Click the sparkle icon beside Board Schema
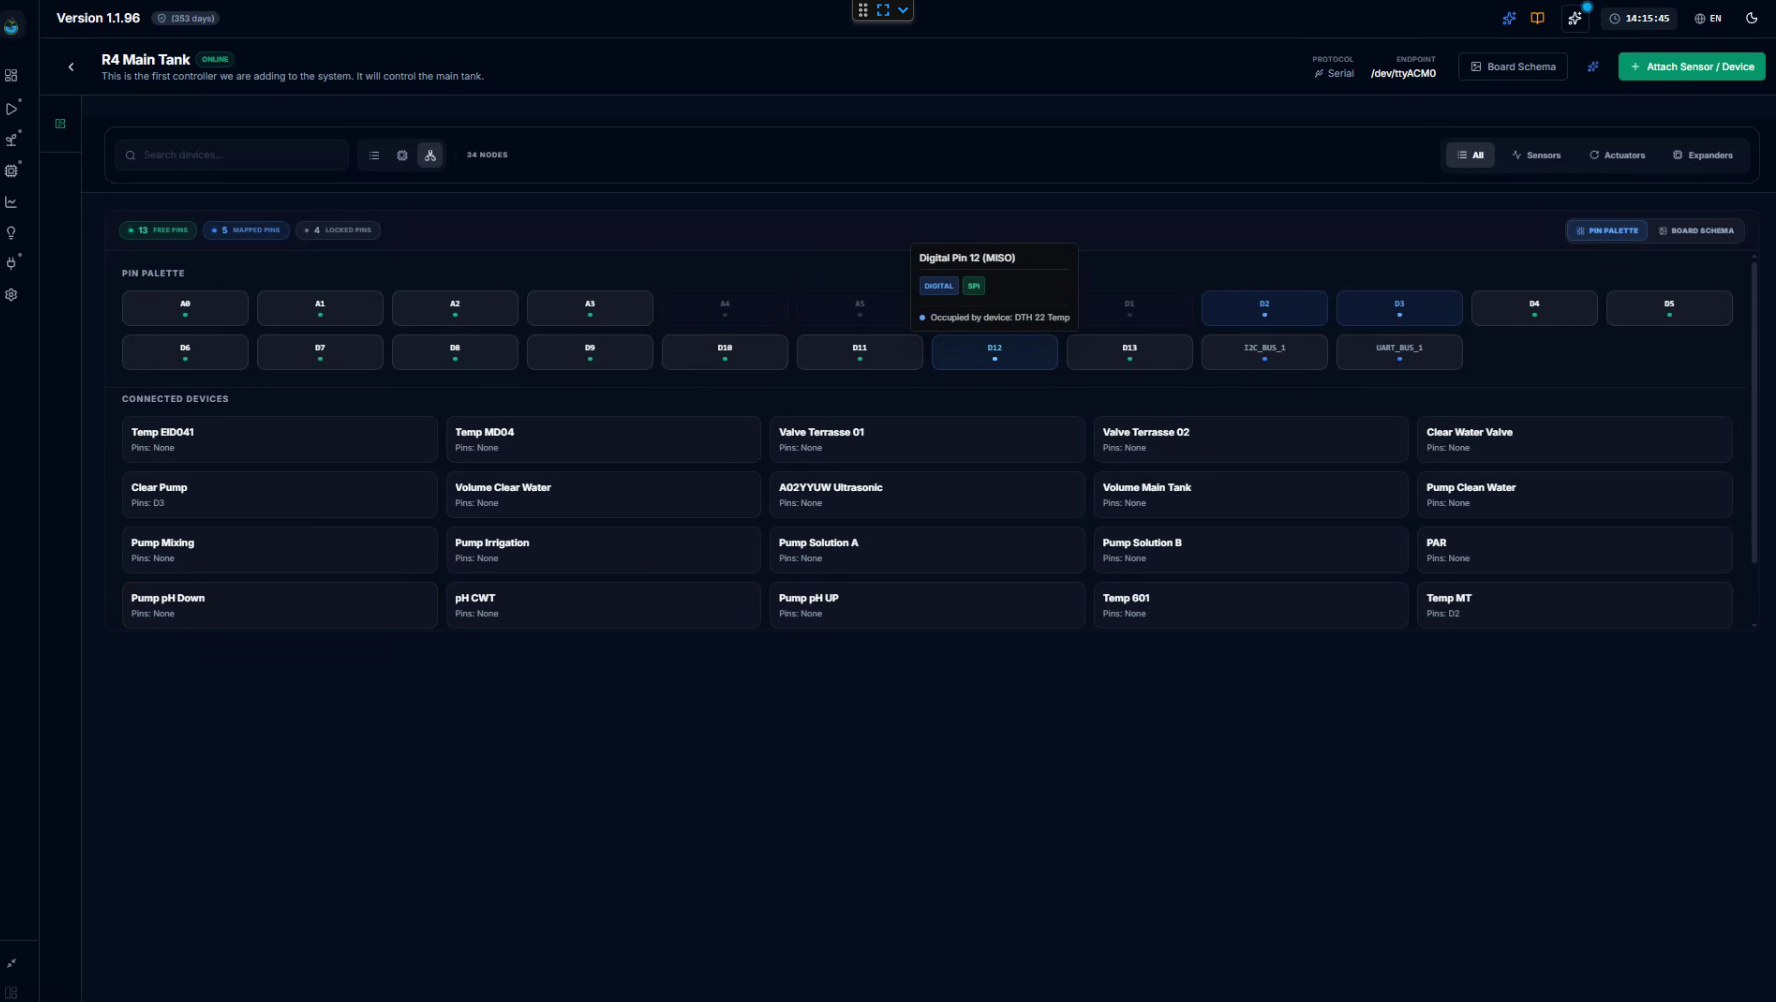 click(x=1593, y=67)
